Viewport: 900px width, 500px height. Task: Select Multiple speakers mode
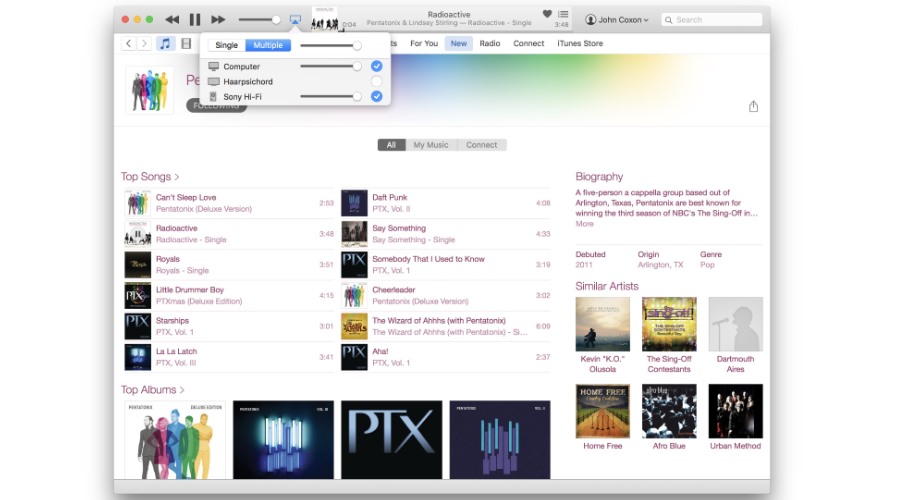(x=268, y=45)
